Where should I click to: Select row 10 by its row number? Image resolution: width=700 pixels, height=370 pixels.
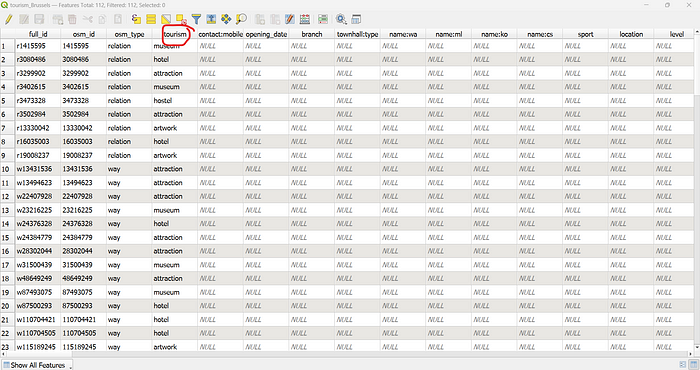click(8, 169)
